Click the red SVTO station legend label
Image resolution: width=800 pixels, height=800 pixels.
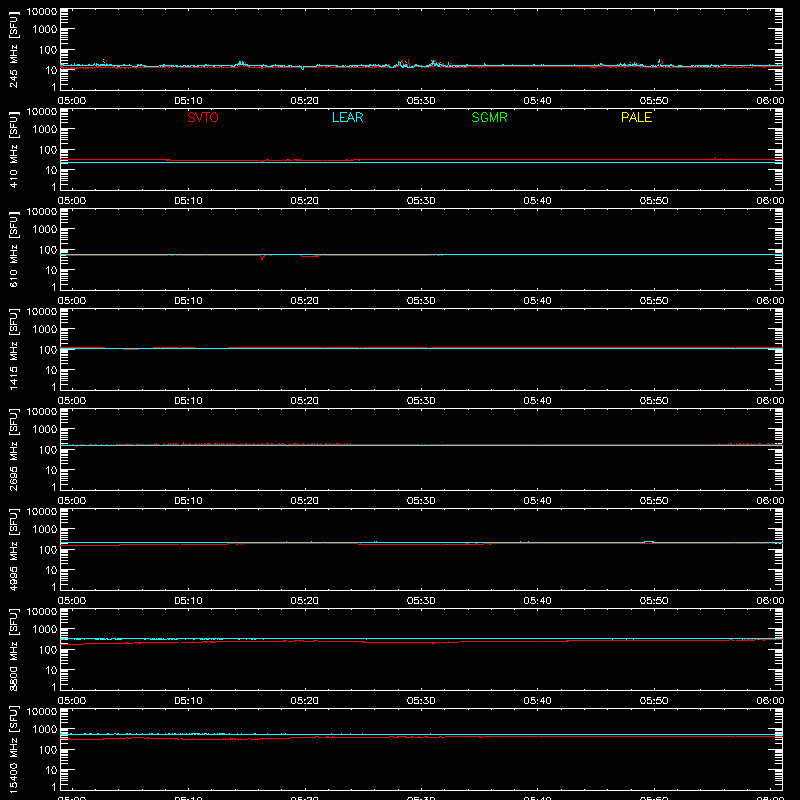point(203,117)
